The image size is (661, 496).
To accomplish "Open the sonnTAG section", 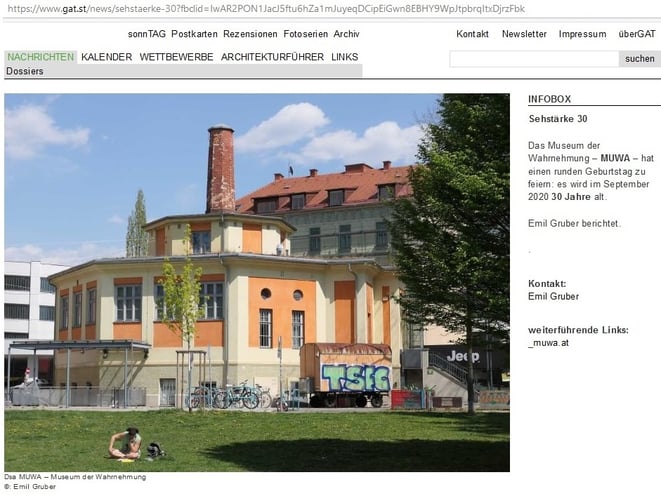I will click(147, 34).
